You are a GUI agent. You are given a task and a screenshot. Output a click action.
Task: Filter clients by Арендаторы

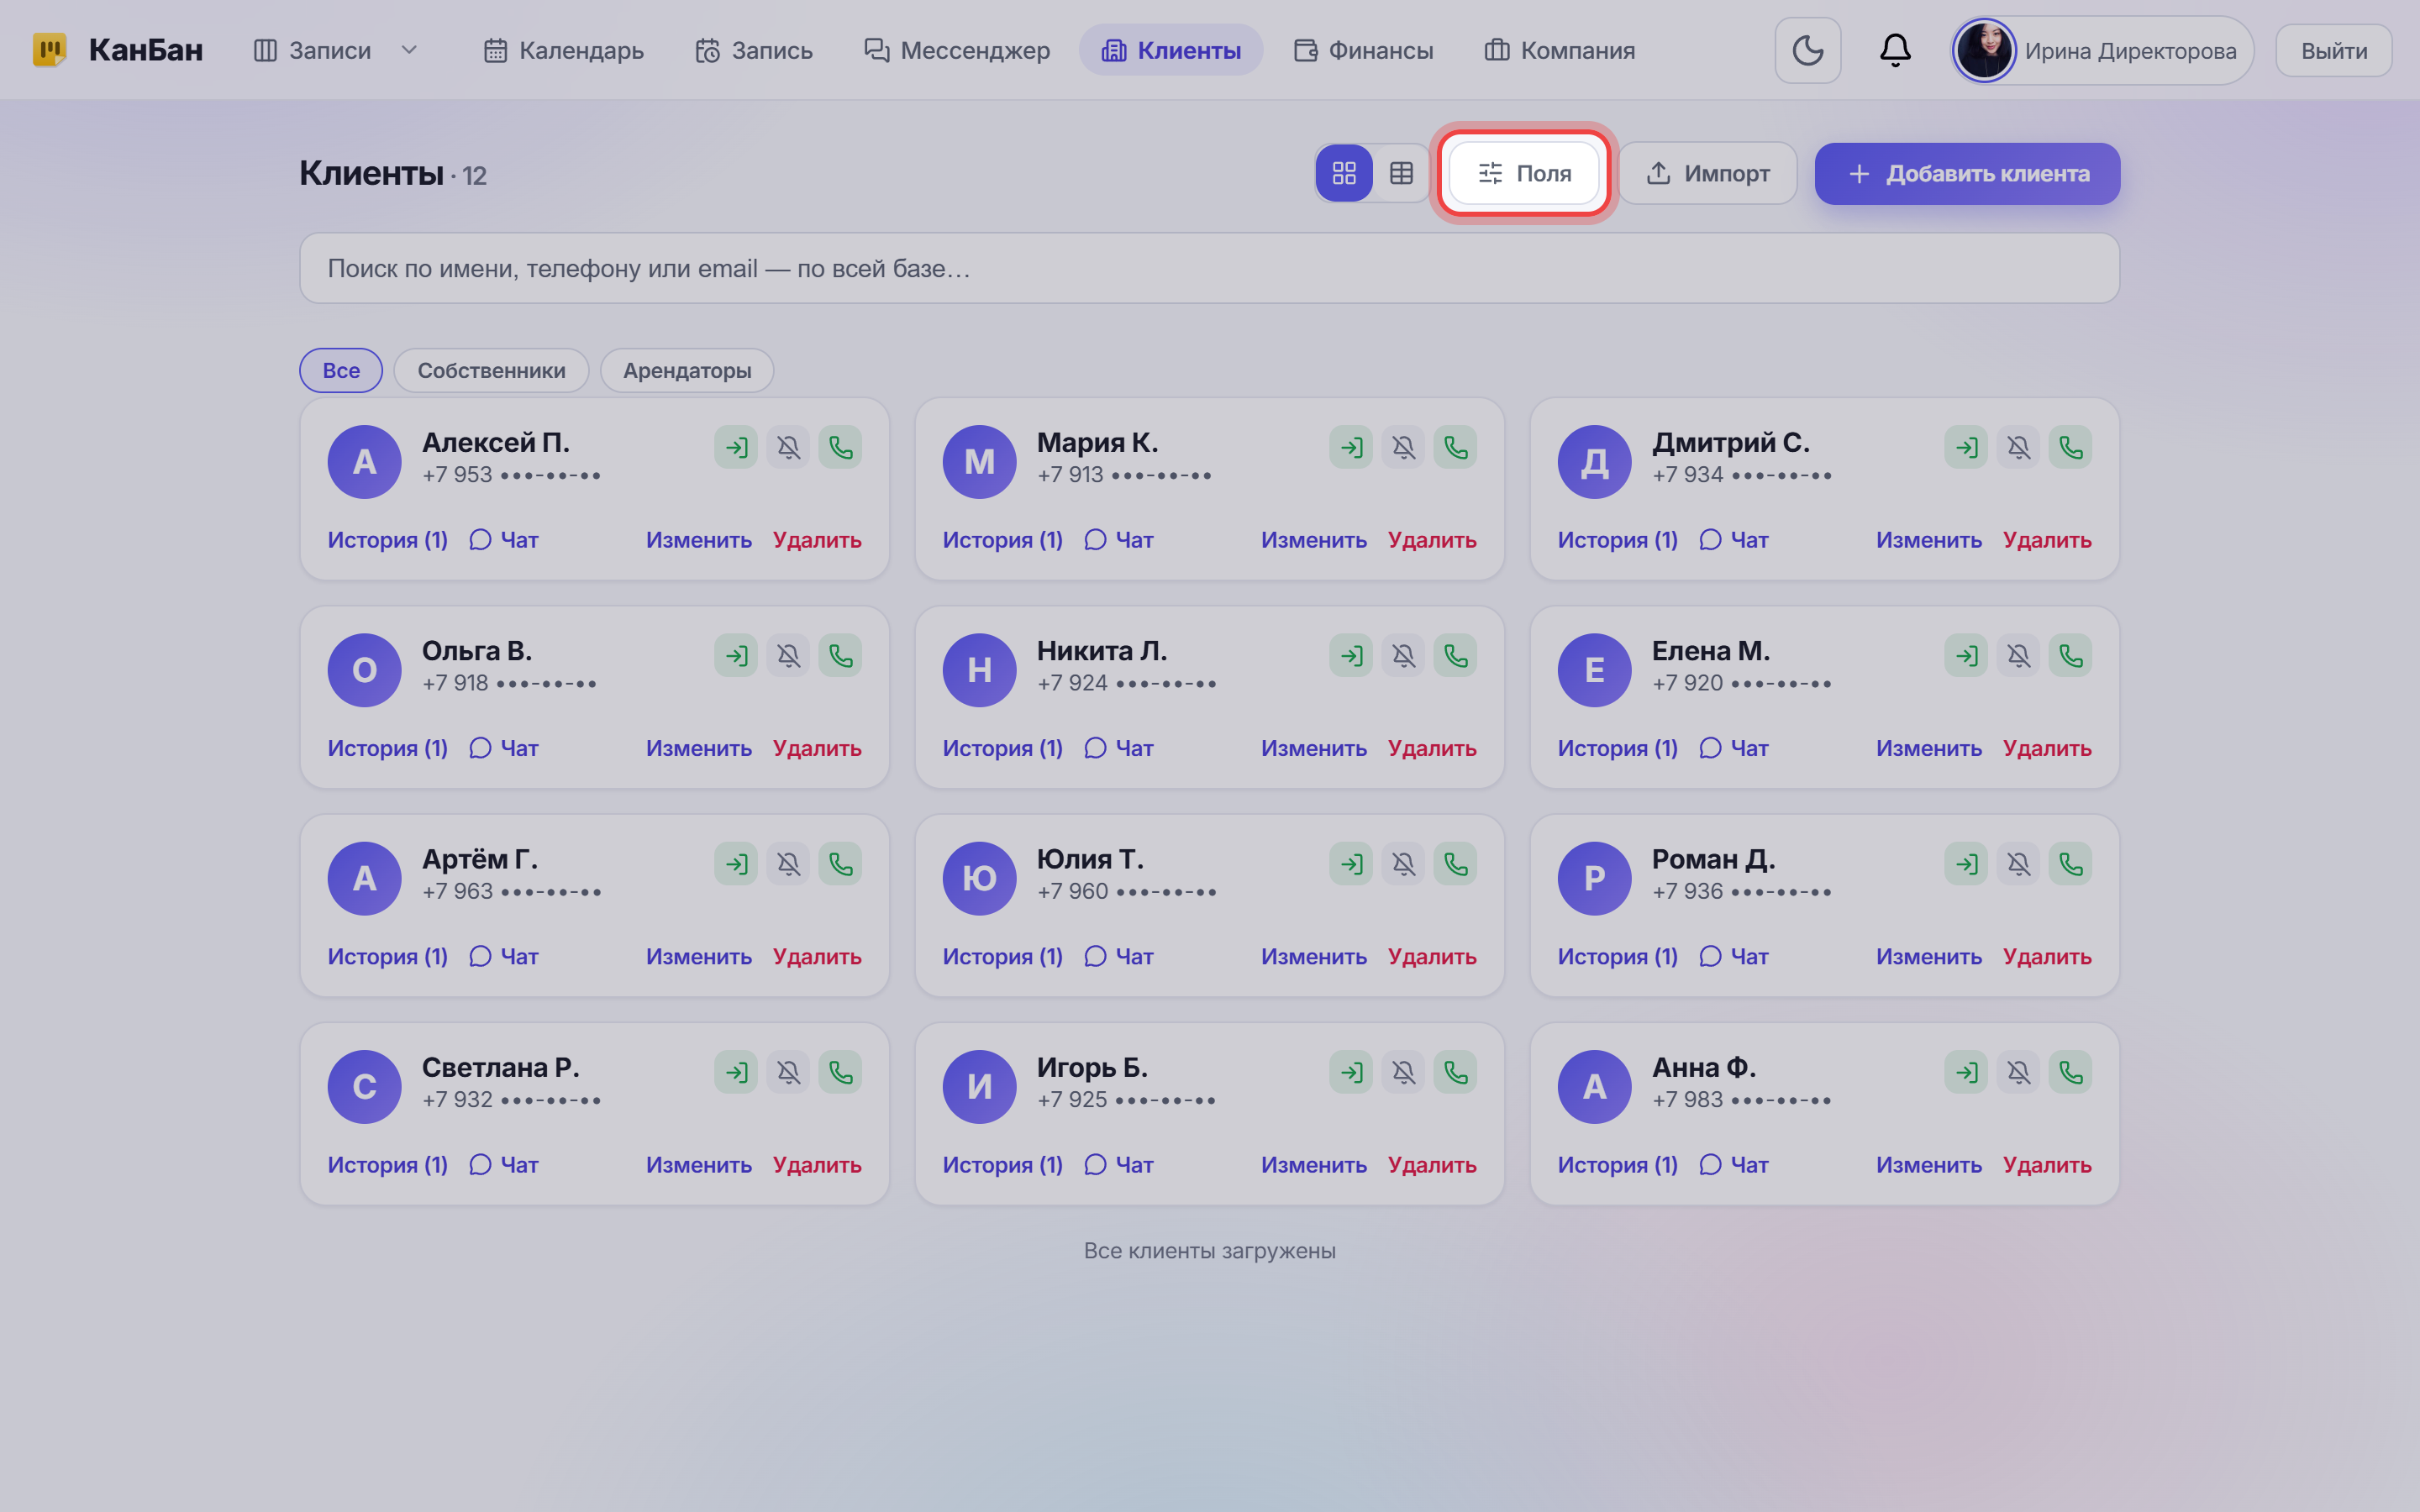pyautogui.click(x=687, y=370)
